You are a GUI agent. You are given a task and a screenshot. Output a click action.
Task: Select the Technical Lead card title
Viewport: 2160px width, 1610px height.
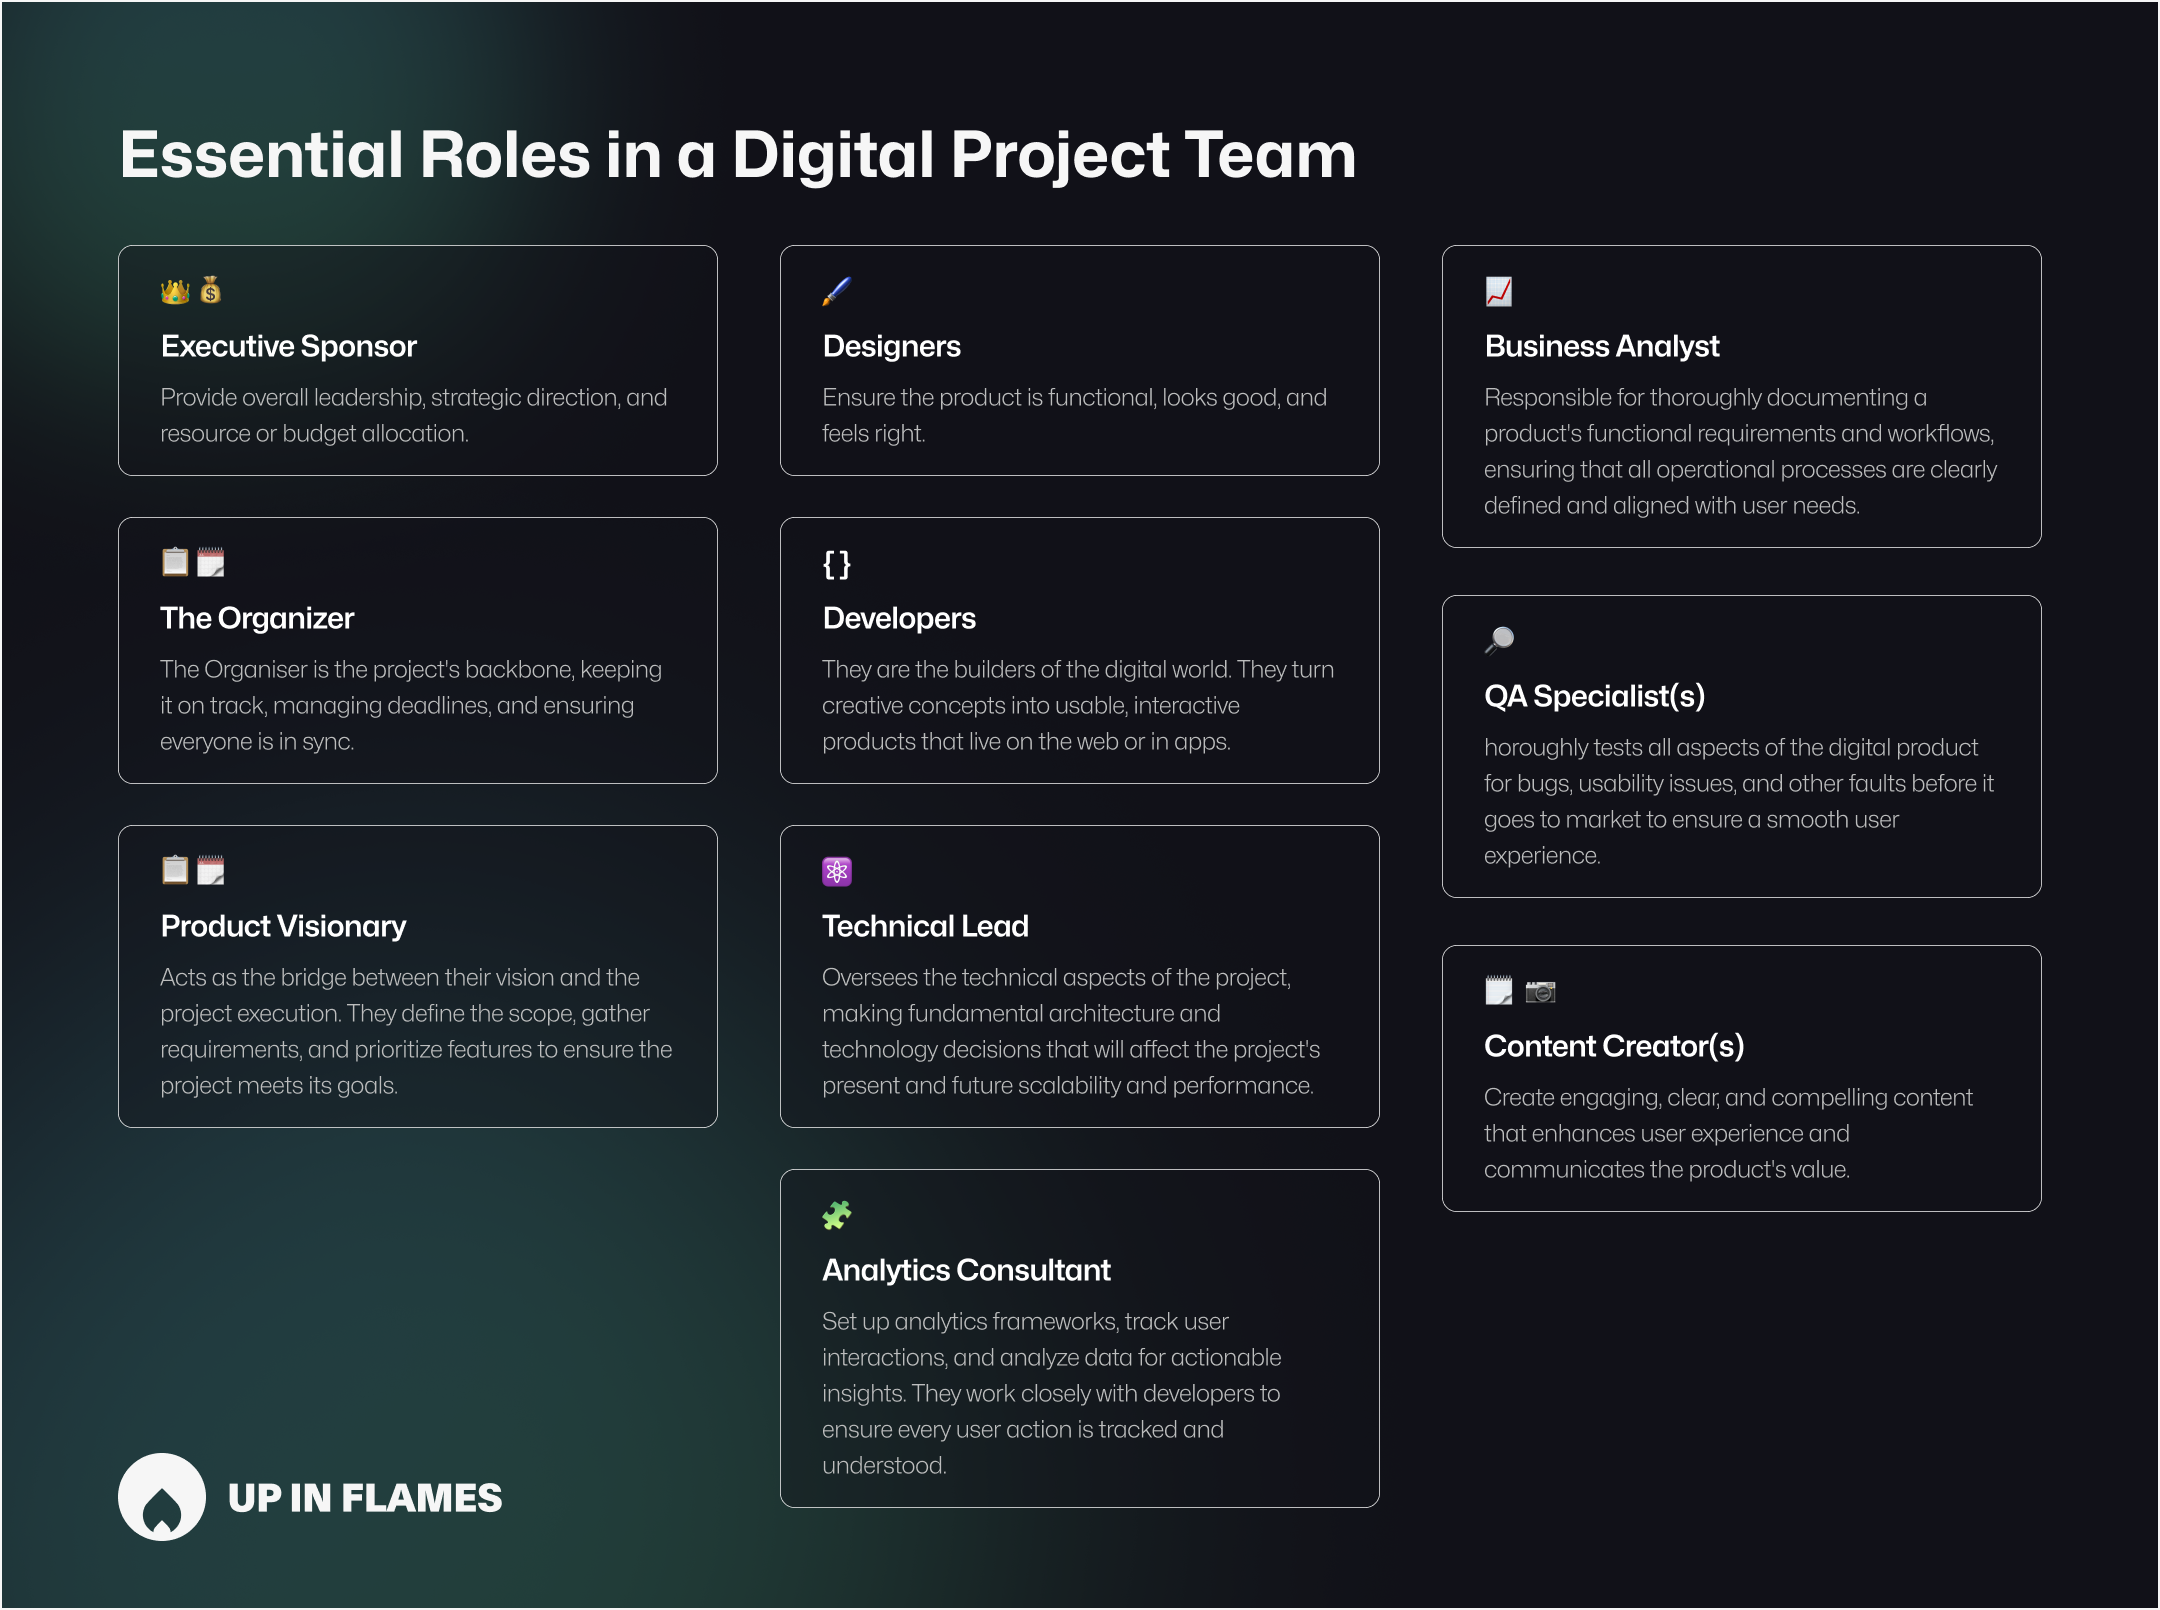tap(925, 926)
